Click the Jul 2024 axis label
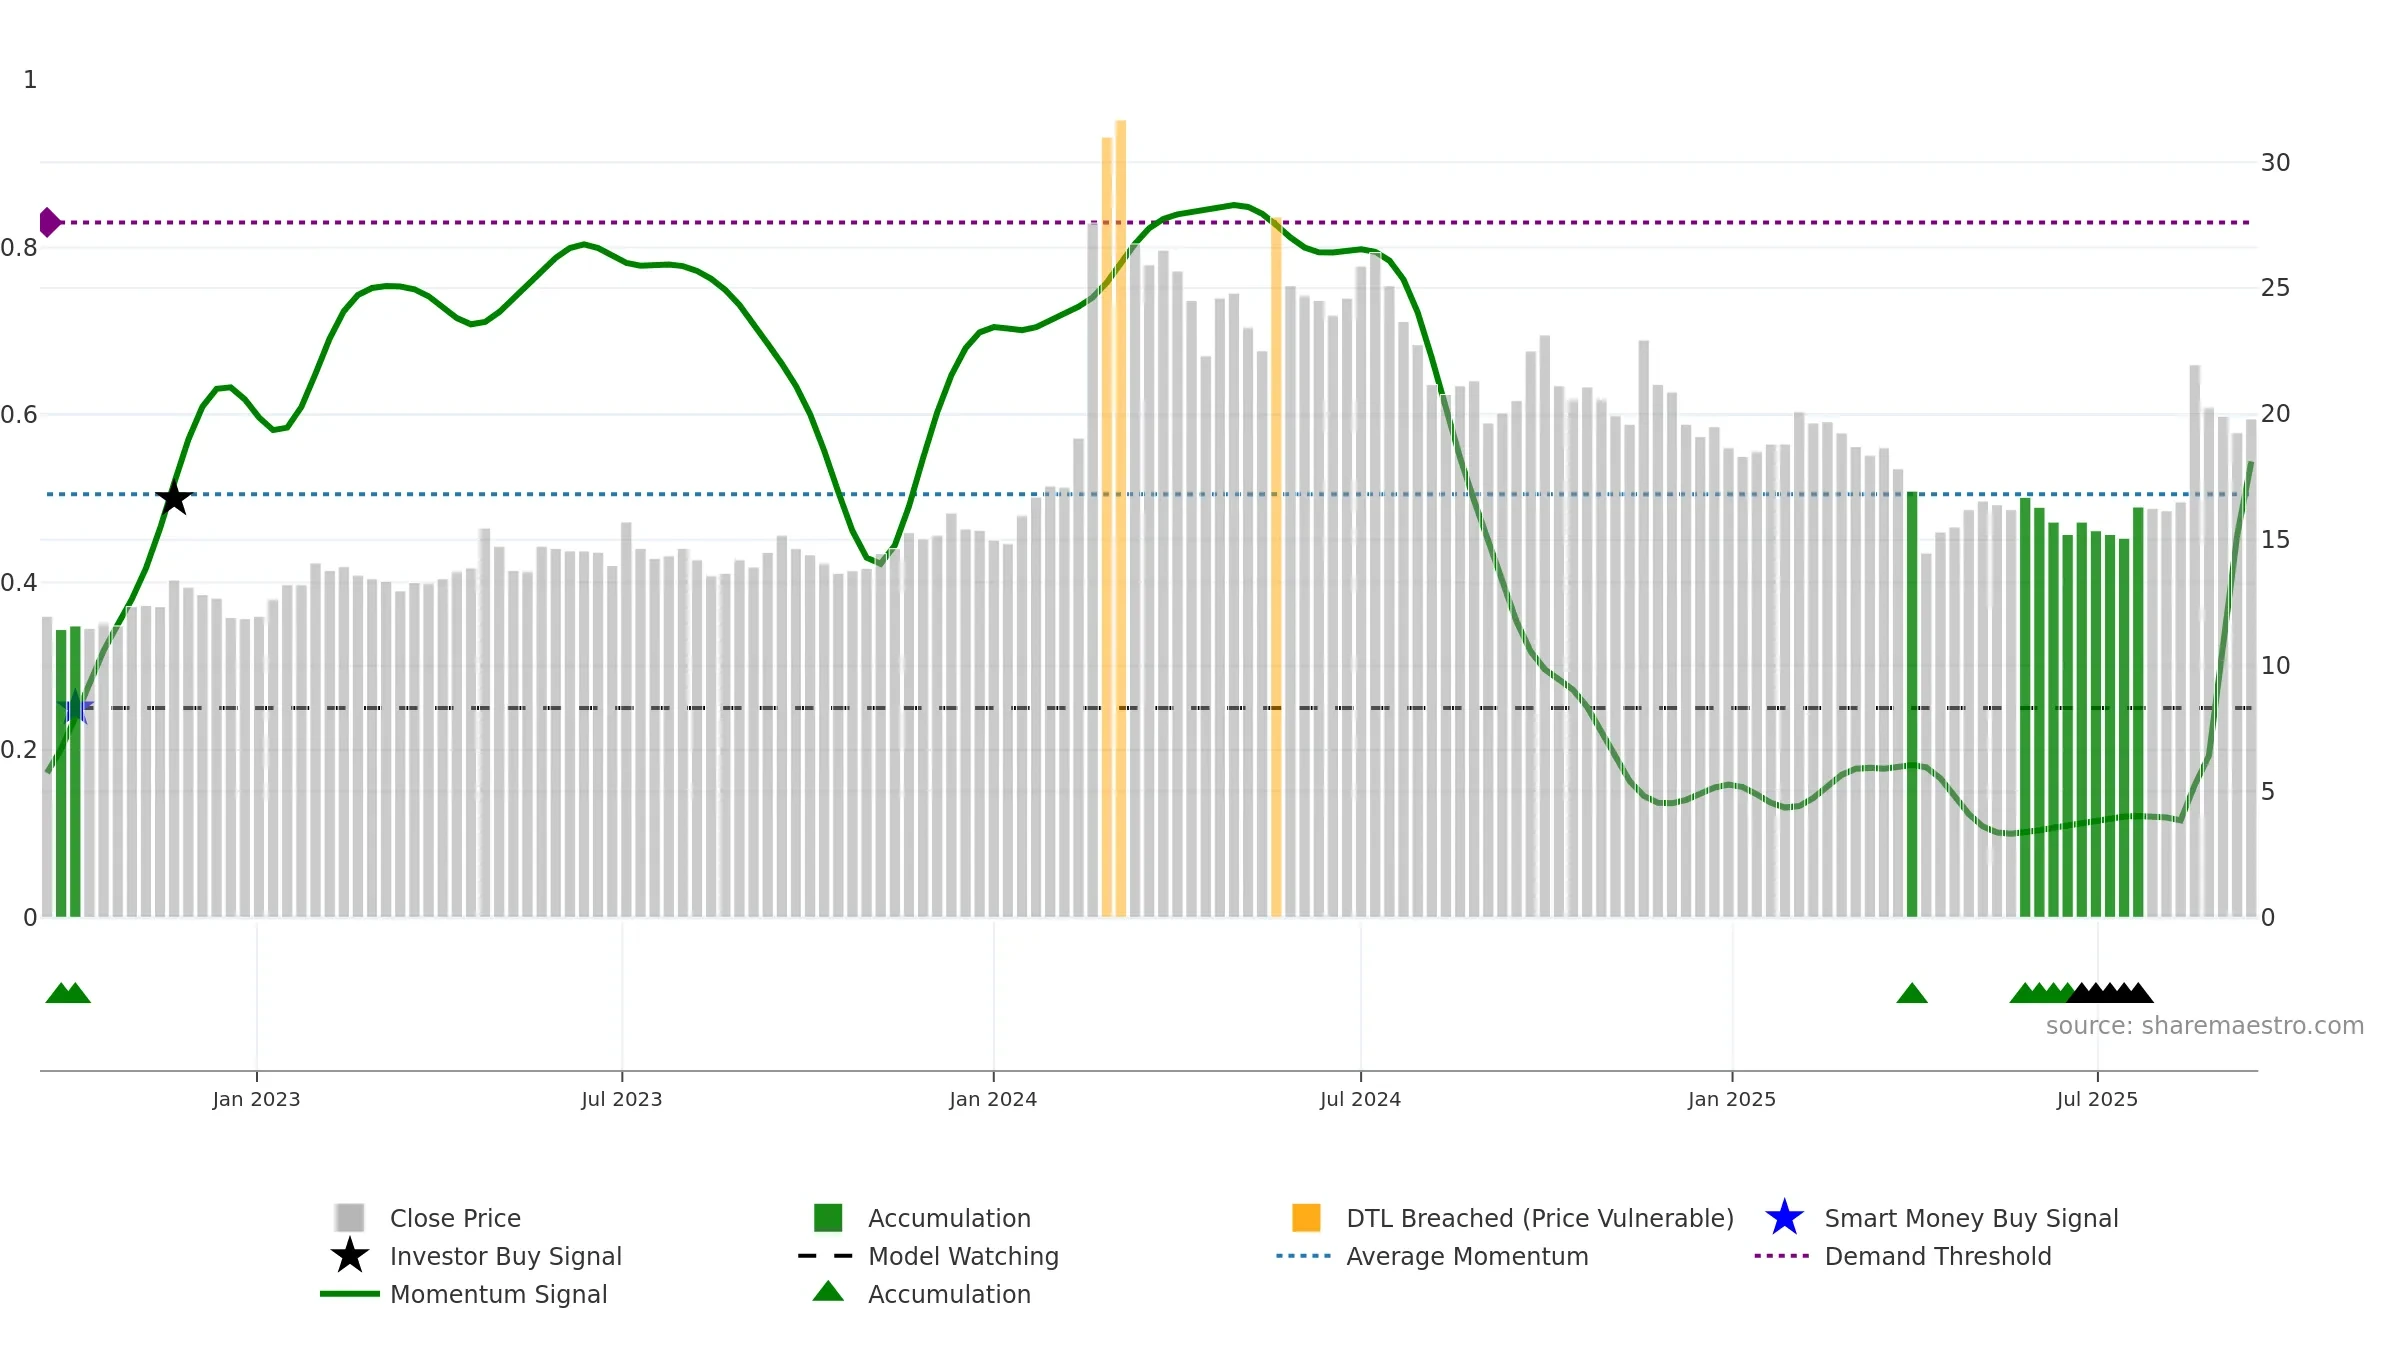 click(x=1360, y=1100)
